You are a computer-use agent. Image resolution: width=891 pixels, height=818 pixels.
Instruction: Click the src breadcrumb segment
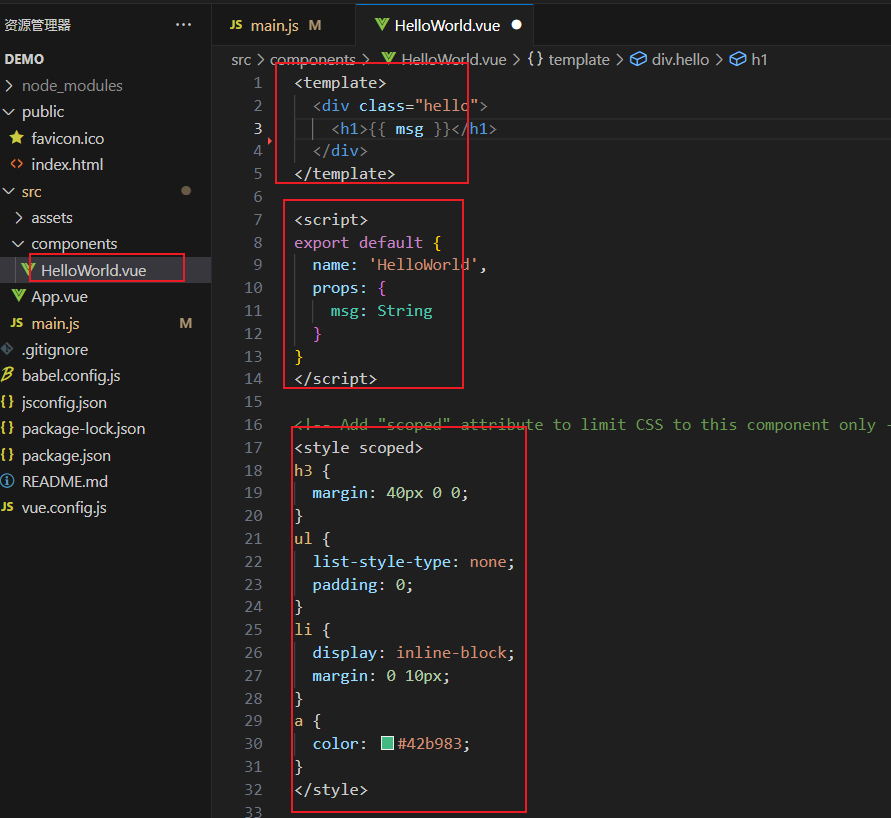[241, 60]
